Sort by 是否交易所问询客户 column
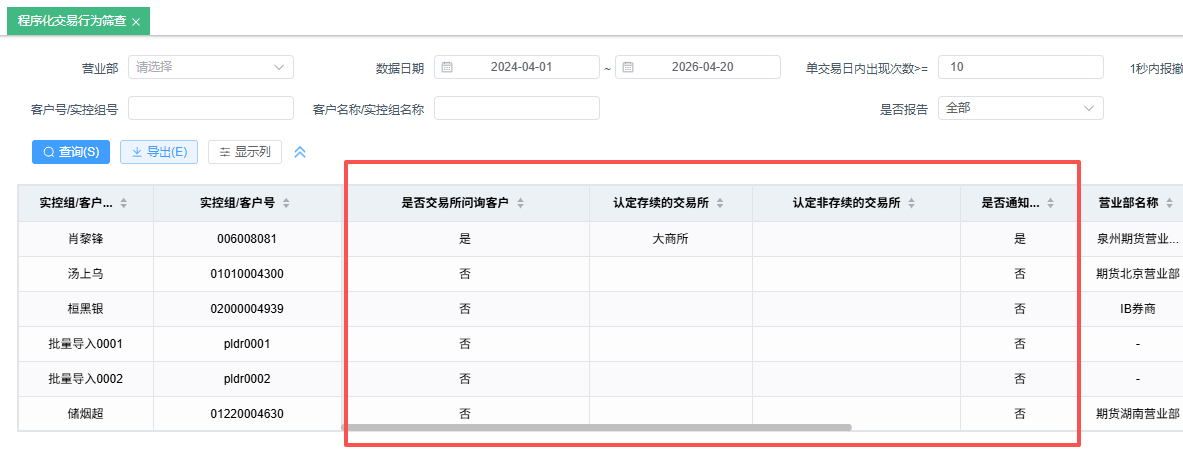This screenshot has width=1183, height=449. click(520, 203)
